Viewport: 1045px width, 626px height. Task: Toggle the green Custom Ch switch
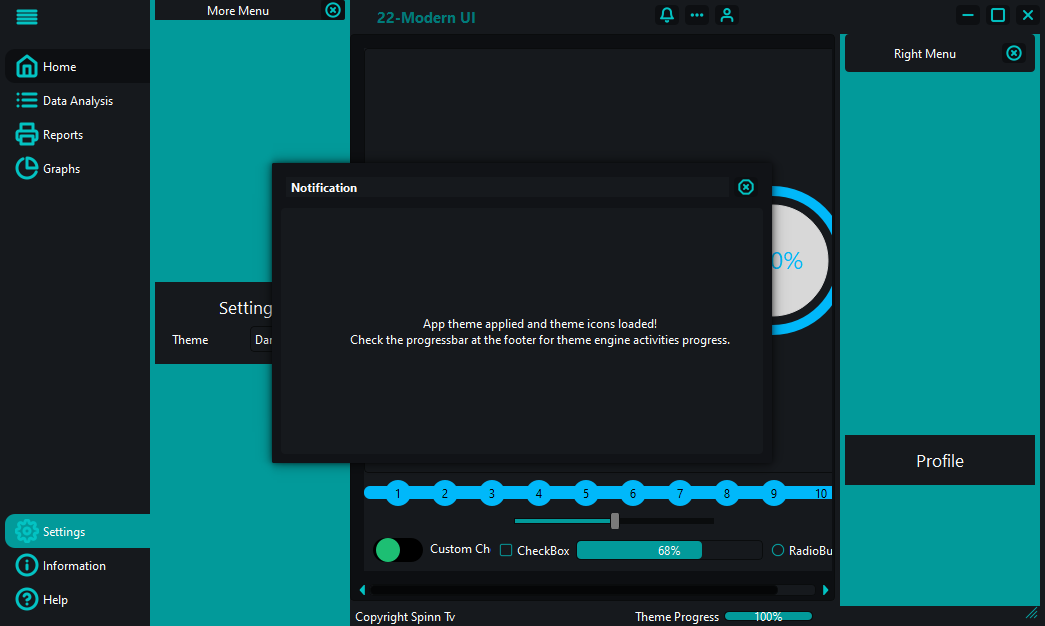[x=398, y=550]
